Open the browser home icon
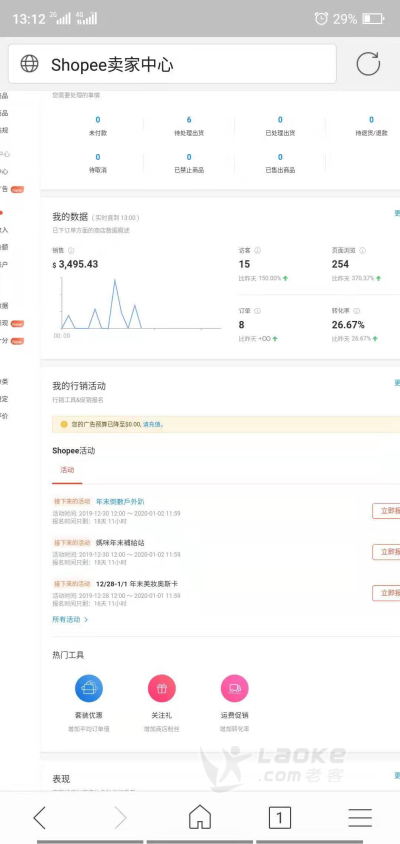Image resolution: width=400 pixels, height=844 pixels. coord(200,817)
